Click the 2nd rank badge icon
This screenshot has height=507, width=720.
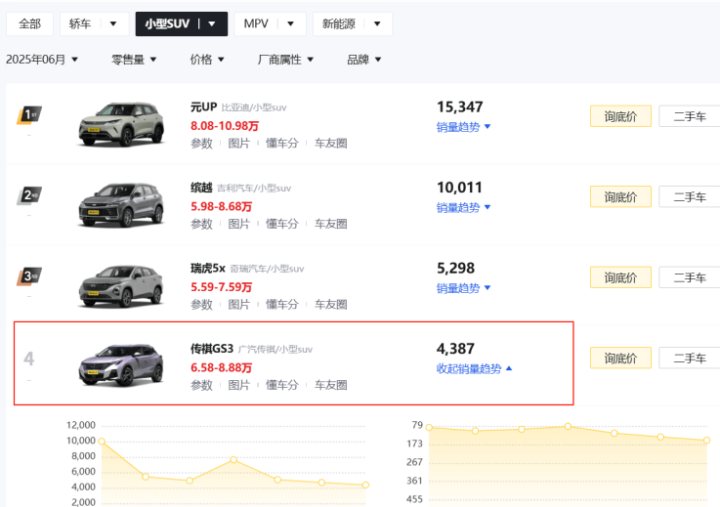click(29, 196)
